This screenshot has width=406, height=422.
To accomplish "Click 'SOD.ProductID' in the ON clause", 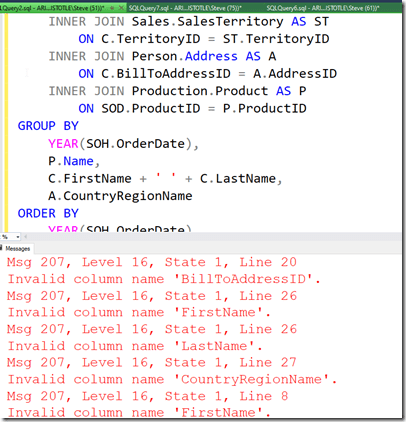I will coord(151,108).
